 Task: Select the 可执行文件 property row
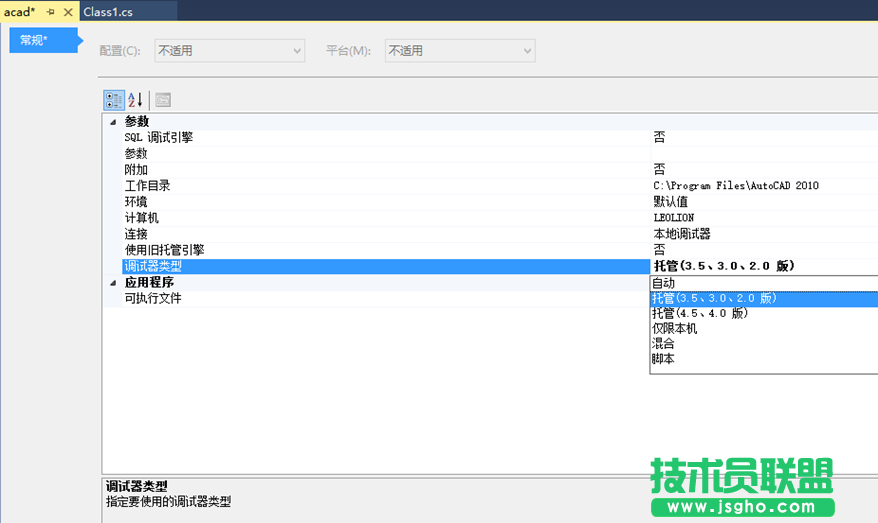click(386, 298)
